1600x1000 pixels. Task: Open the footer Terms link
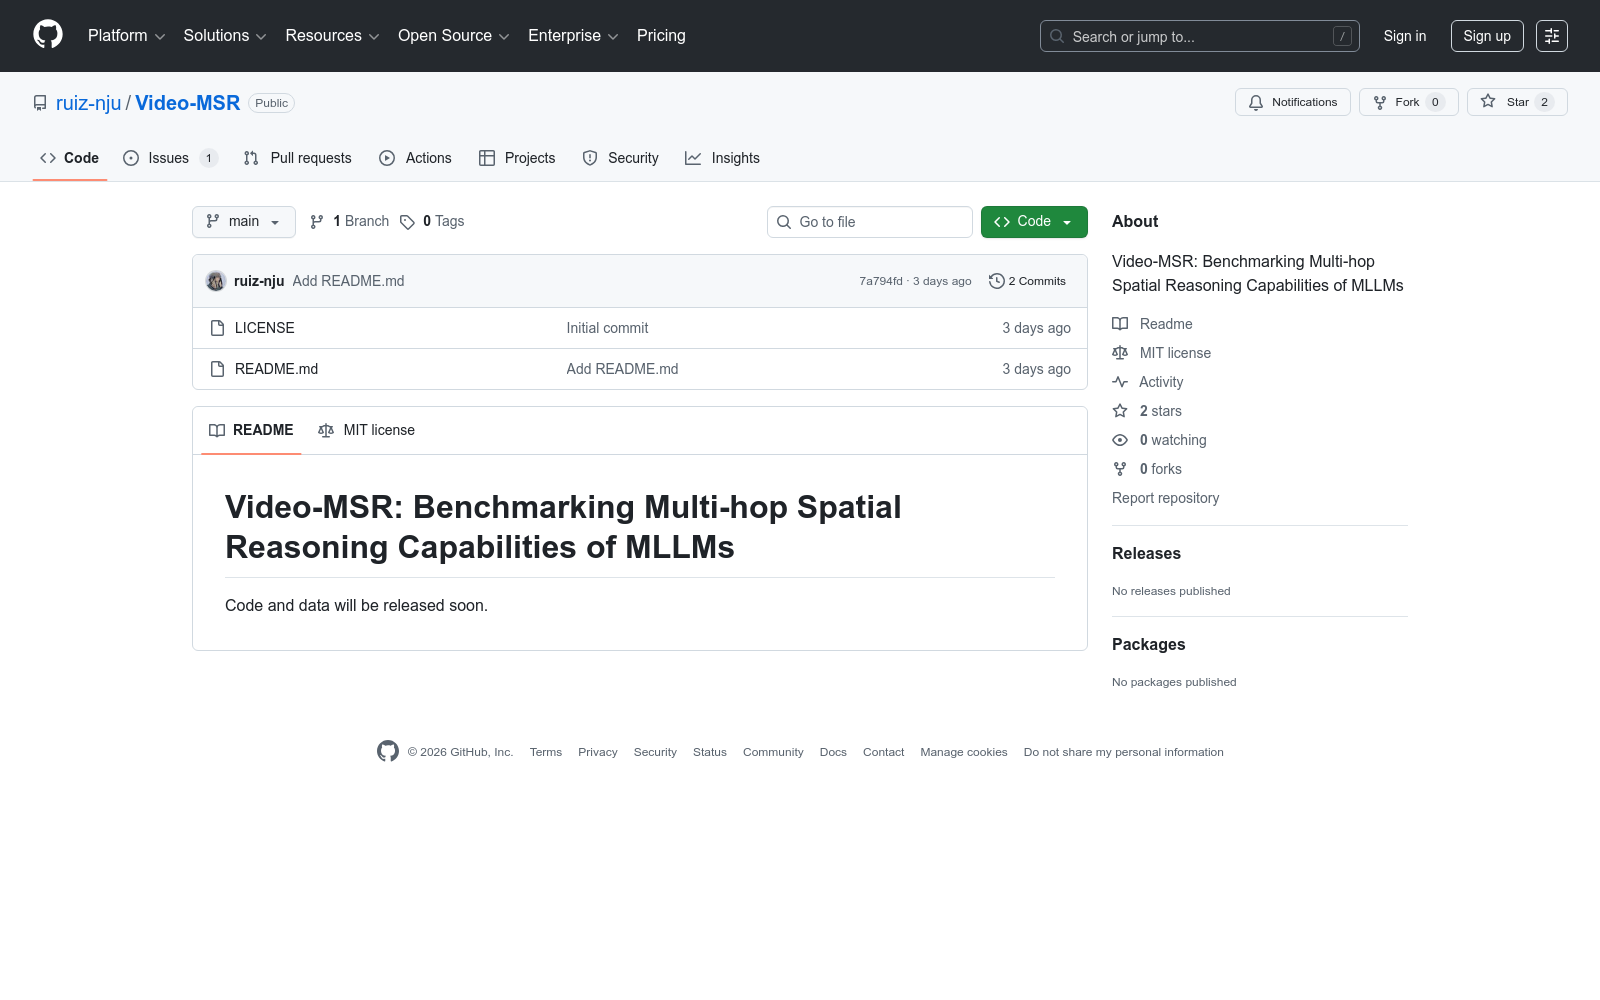point(545,752)
